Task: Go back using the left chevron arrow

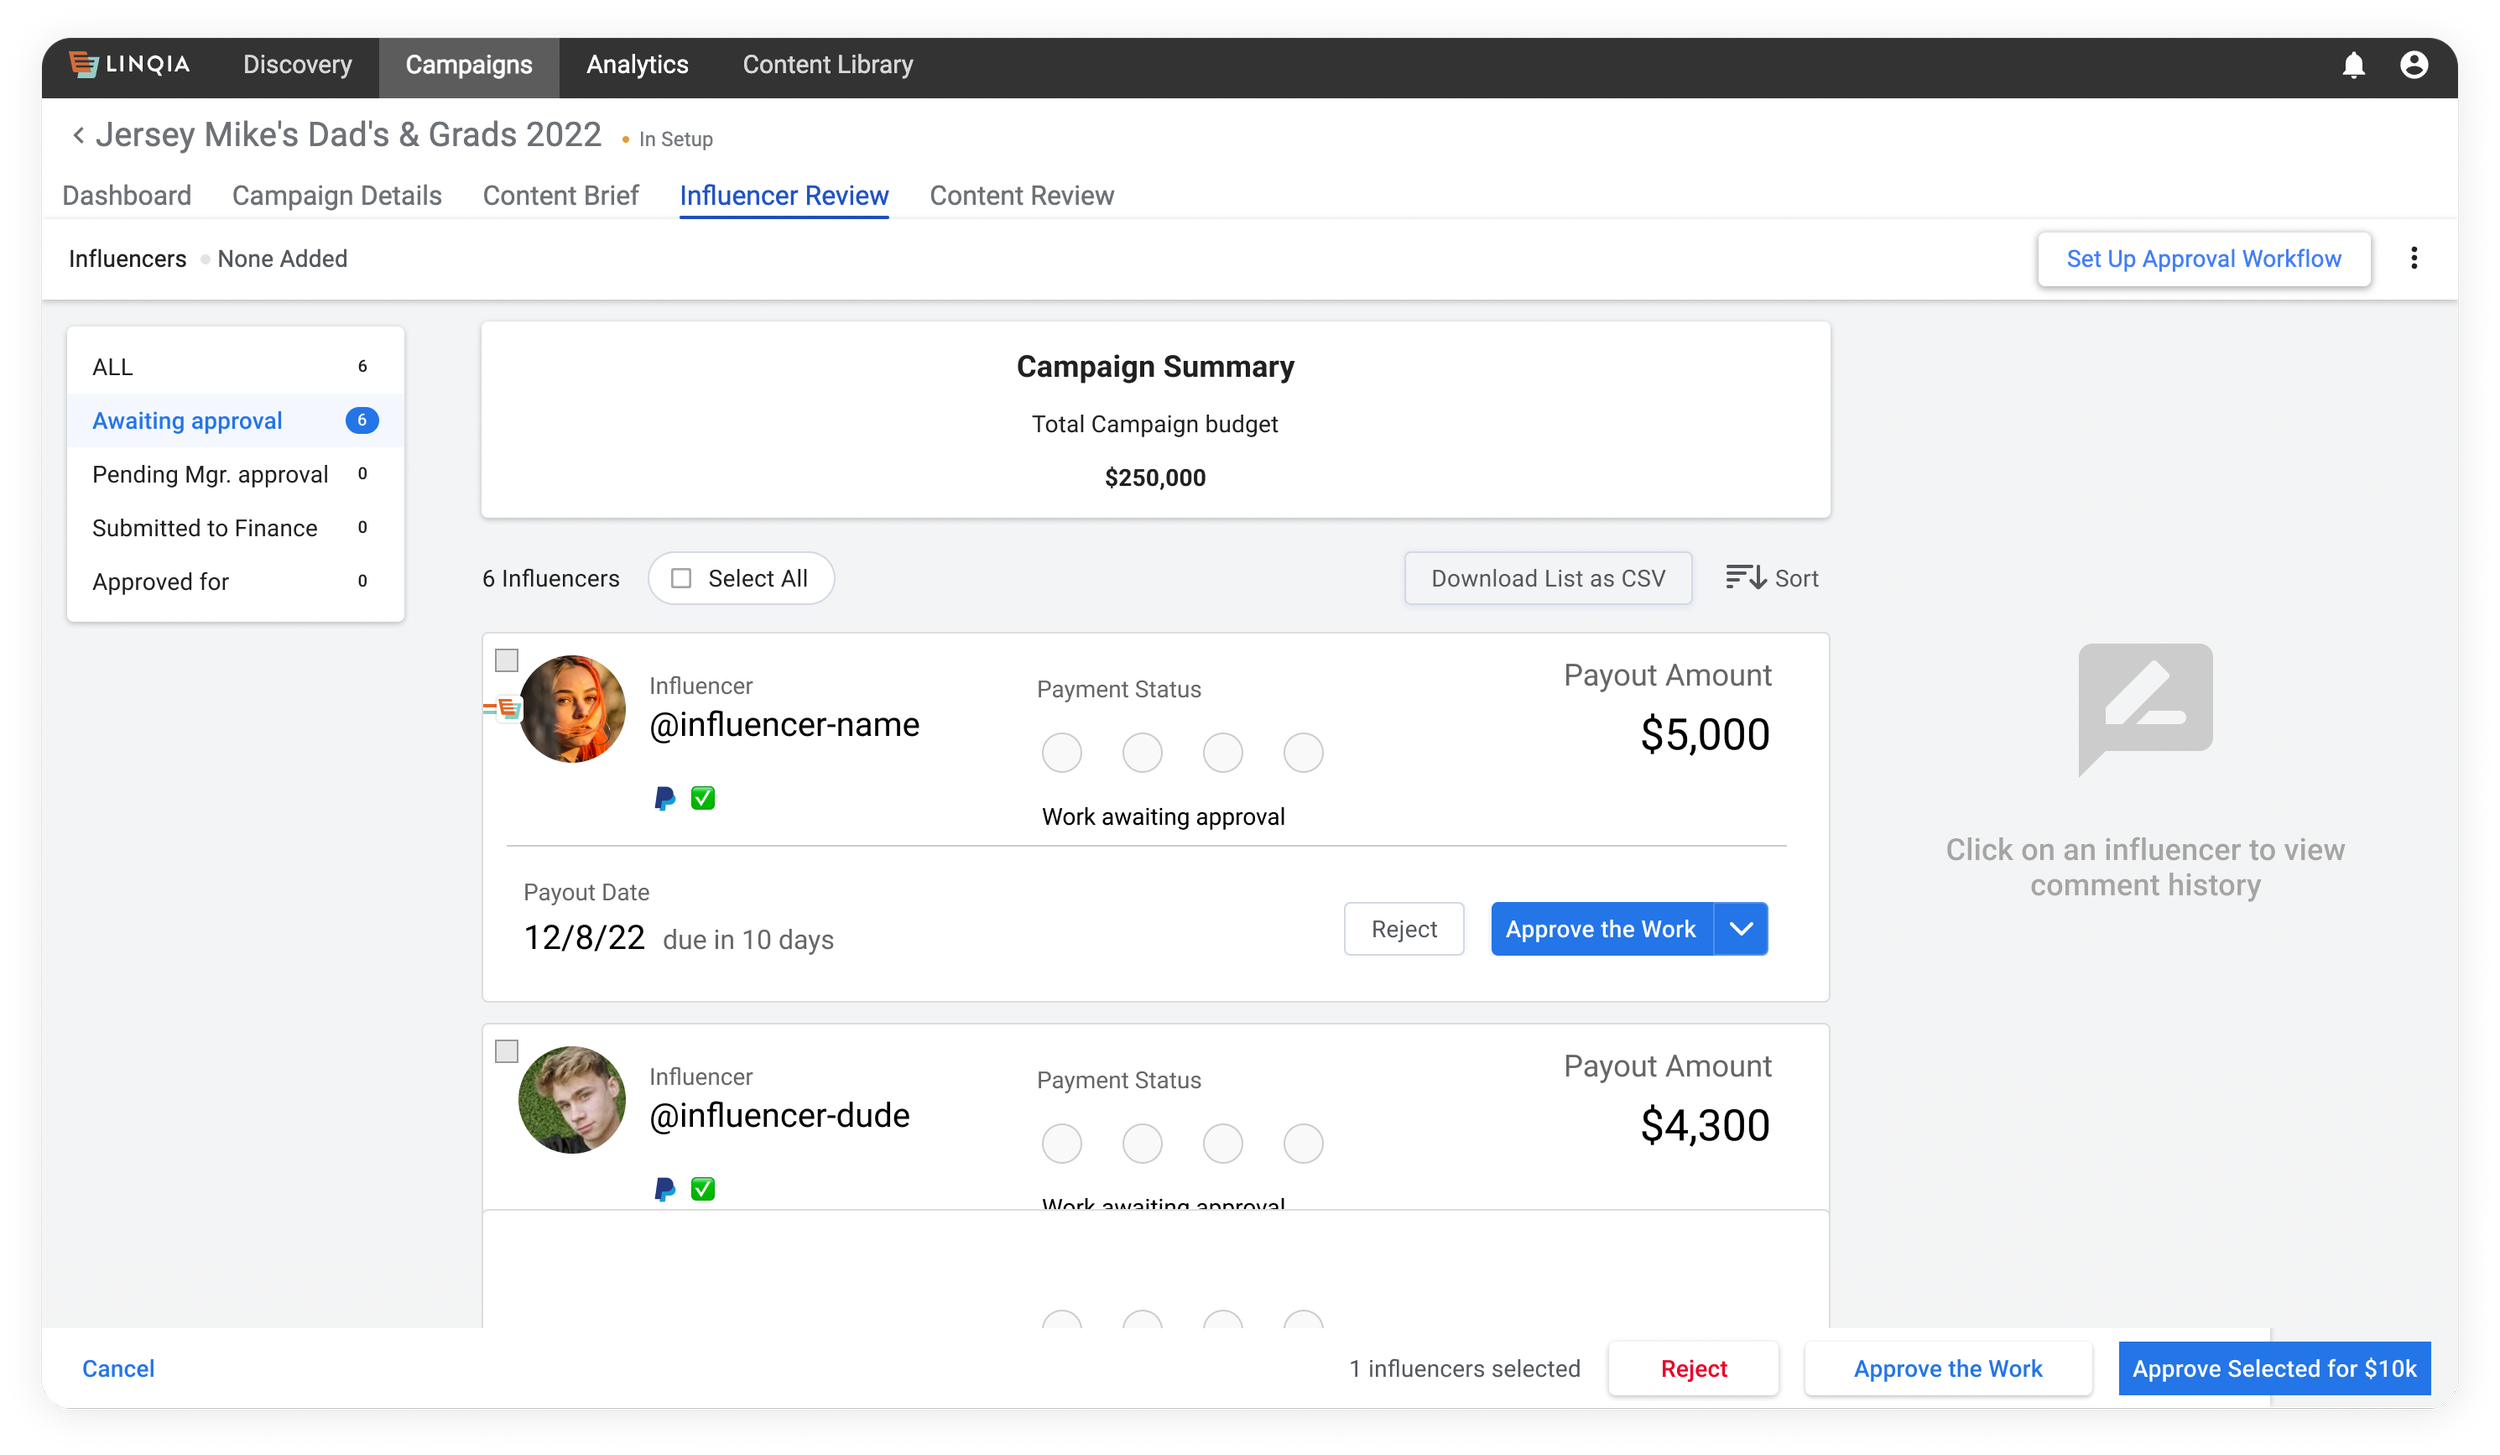Action: pos(78,135)
